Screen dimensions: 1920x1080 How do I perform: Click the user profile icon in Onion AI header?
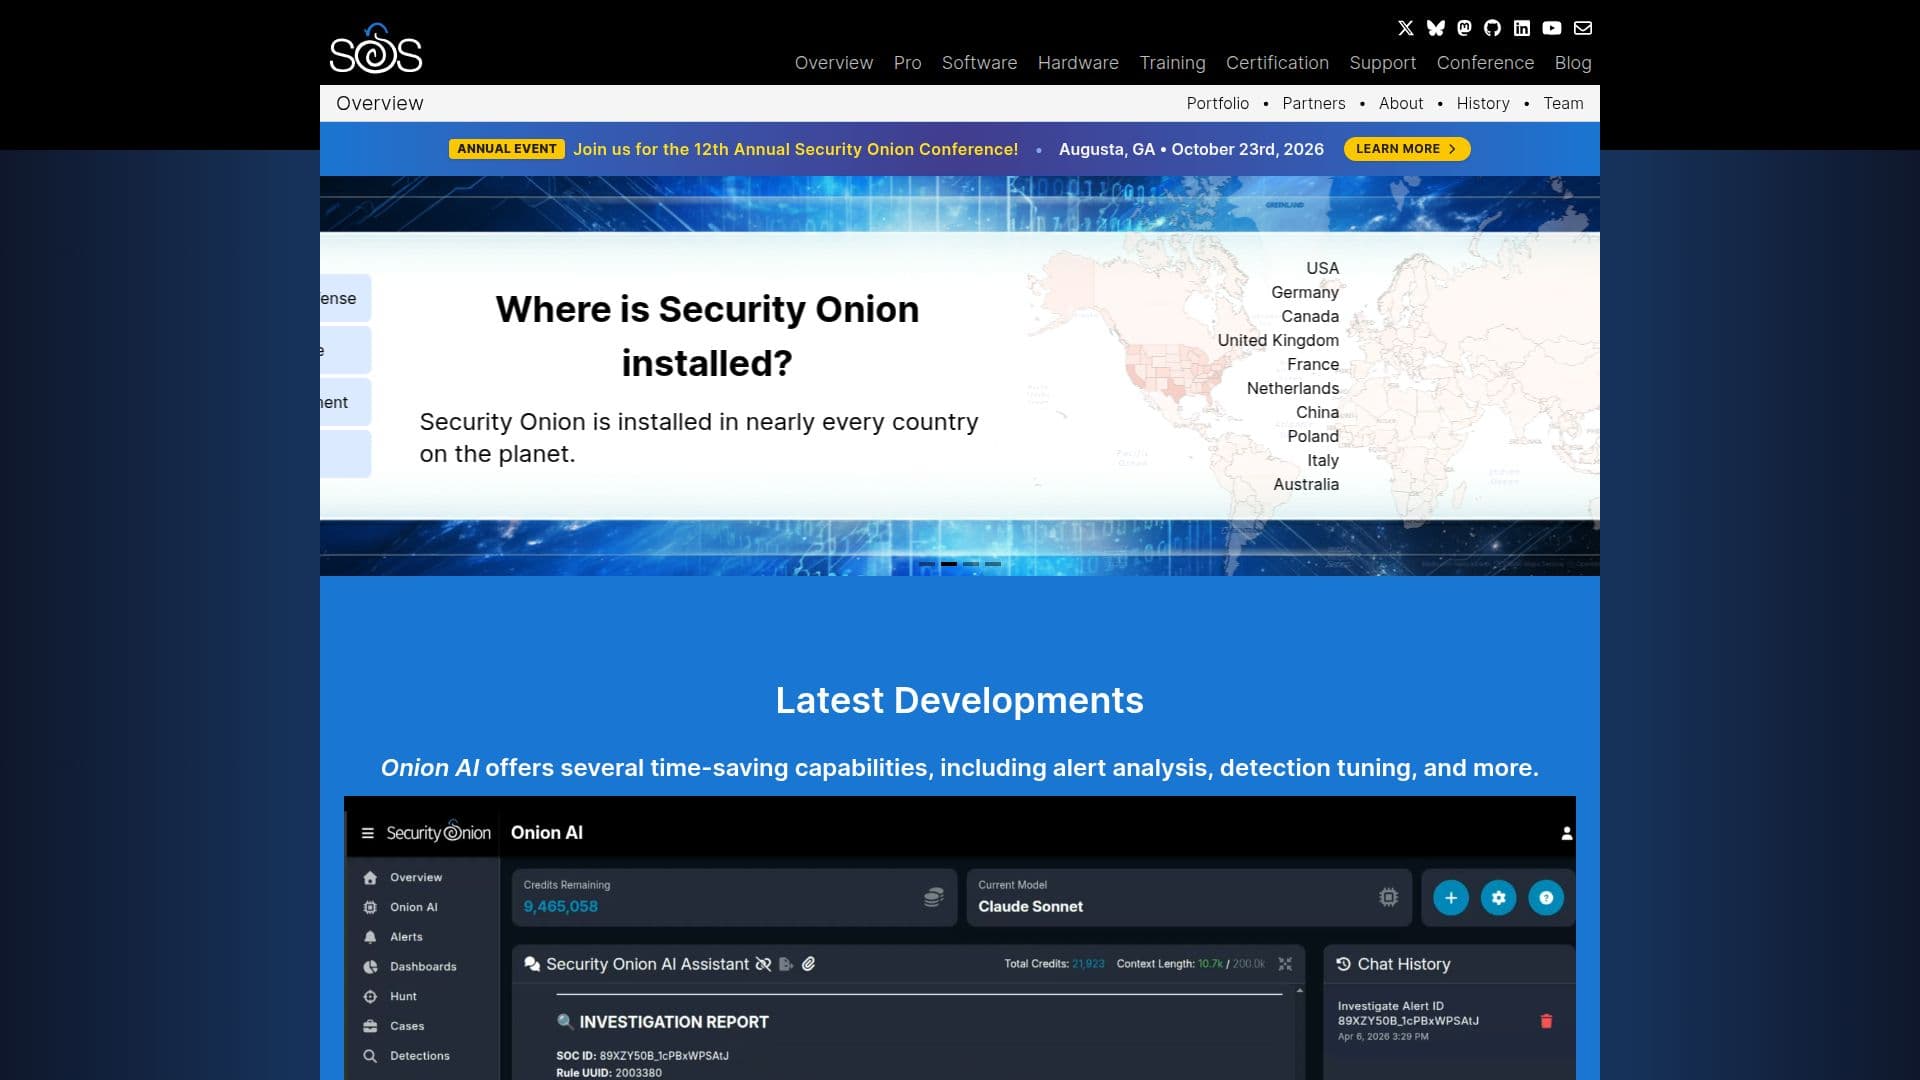[x=1566, y=833]
